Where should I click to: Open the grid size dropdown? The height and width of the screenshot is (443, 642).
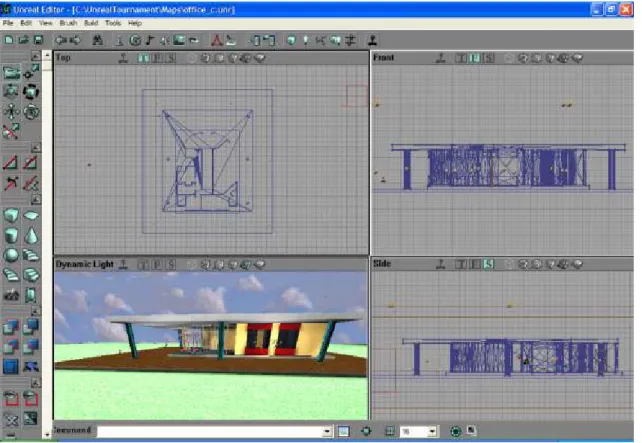(x=432, y=432)
